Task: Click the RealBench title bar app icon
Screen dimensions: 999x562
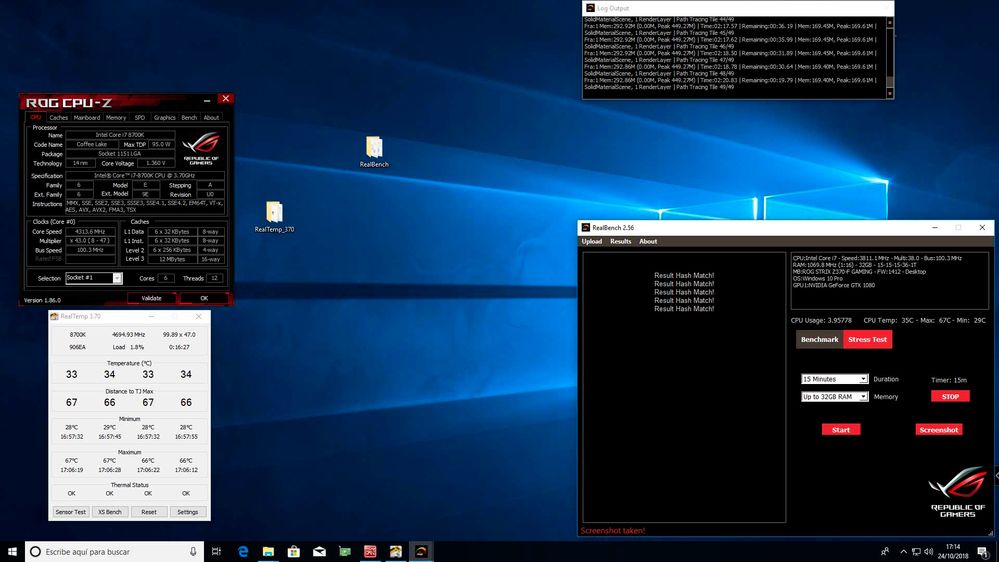Action: pyautogui.click(x=586, y=227)
